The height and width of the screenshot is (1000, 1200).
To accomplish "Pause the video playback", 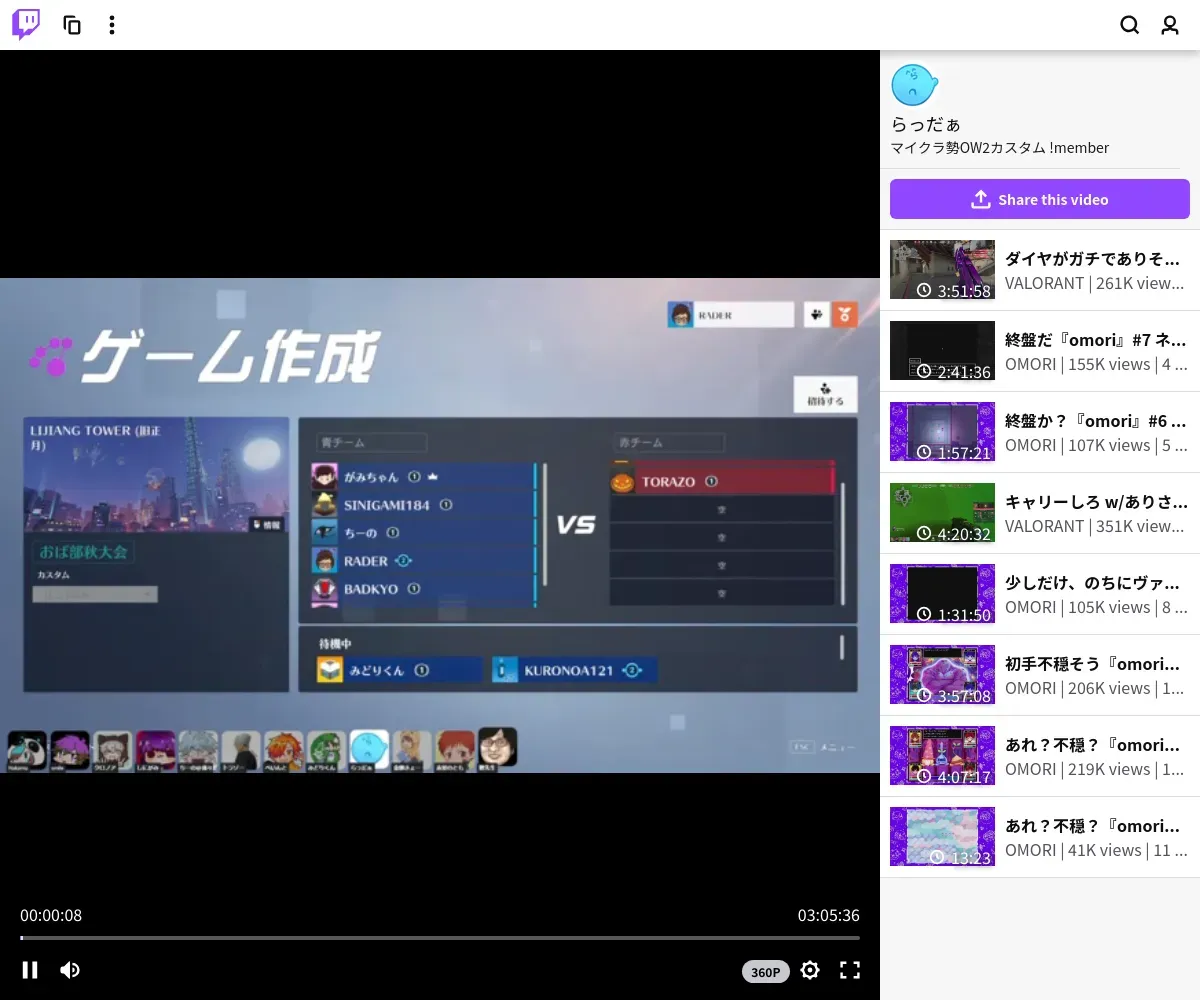I will 30,970.
